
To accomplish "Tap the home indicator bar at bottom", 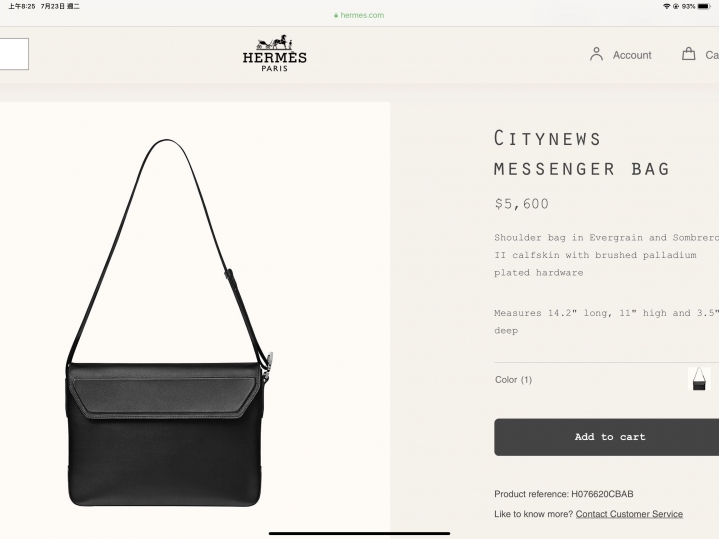I will 359,533.
